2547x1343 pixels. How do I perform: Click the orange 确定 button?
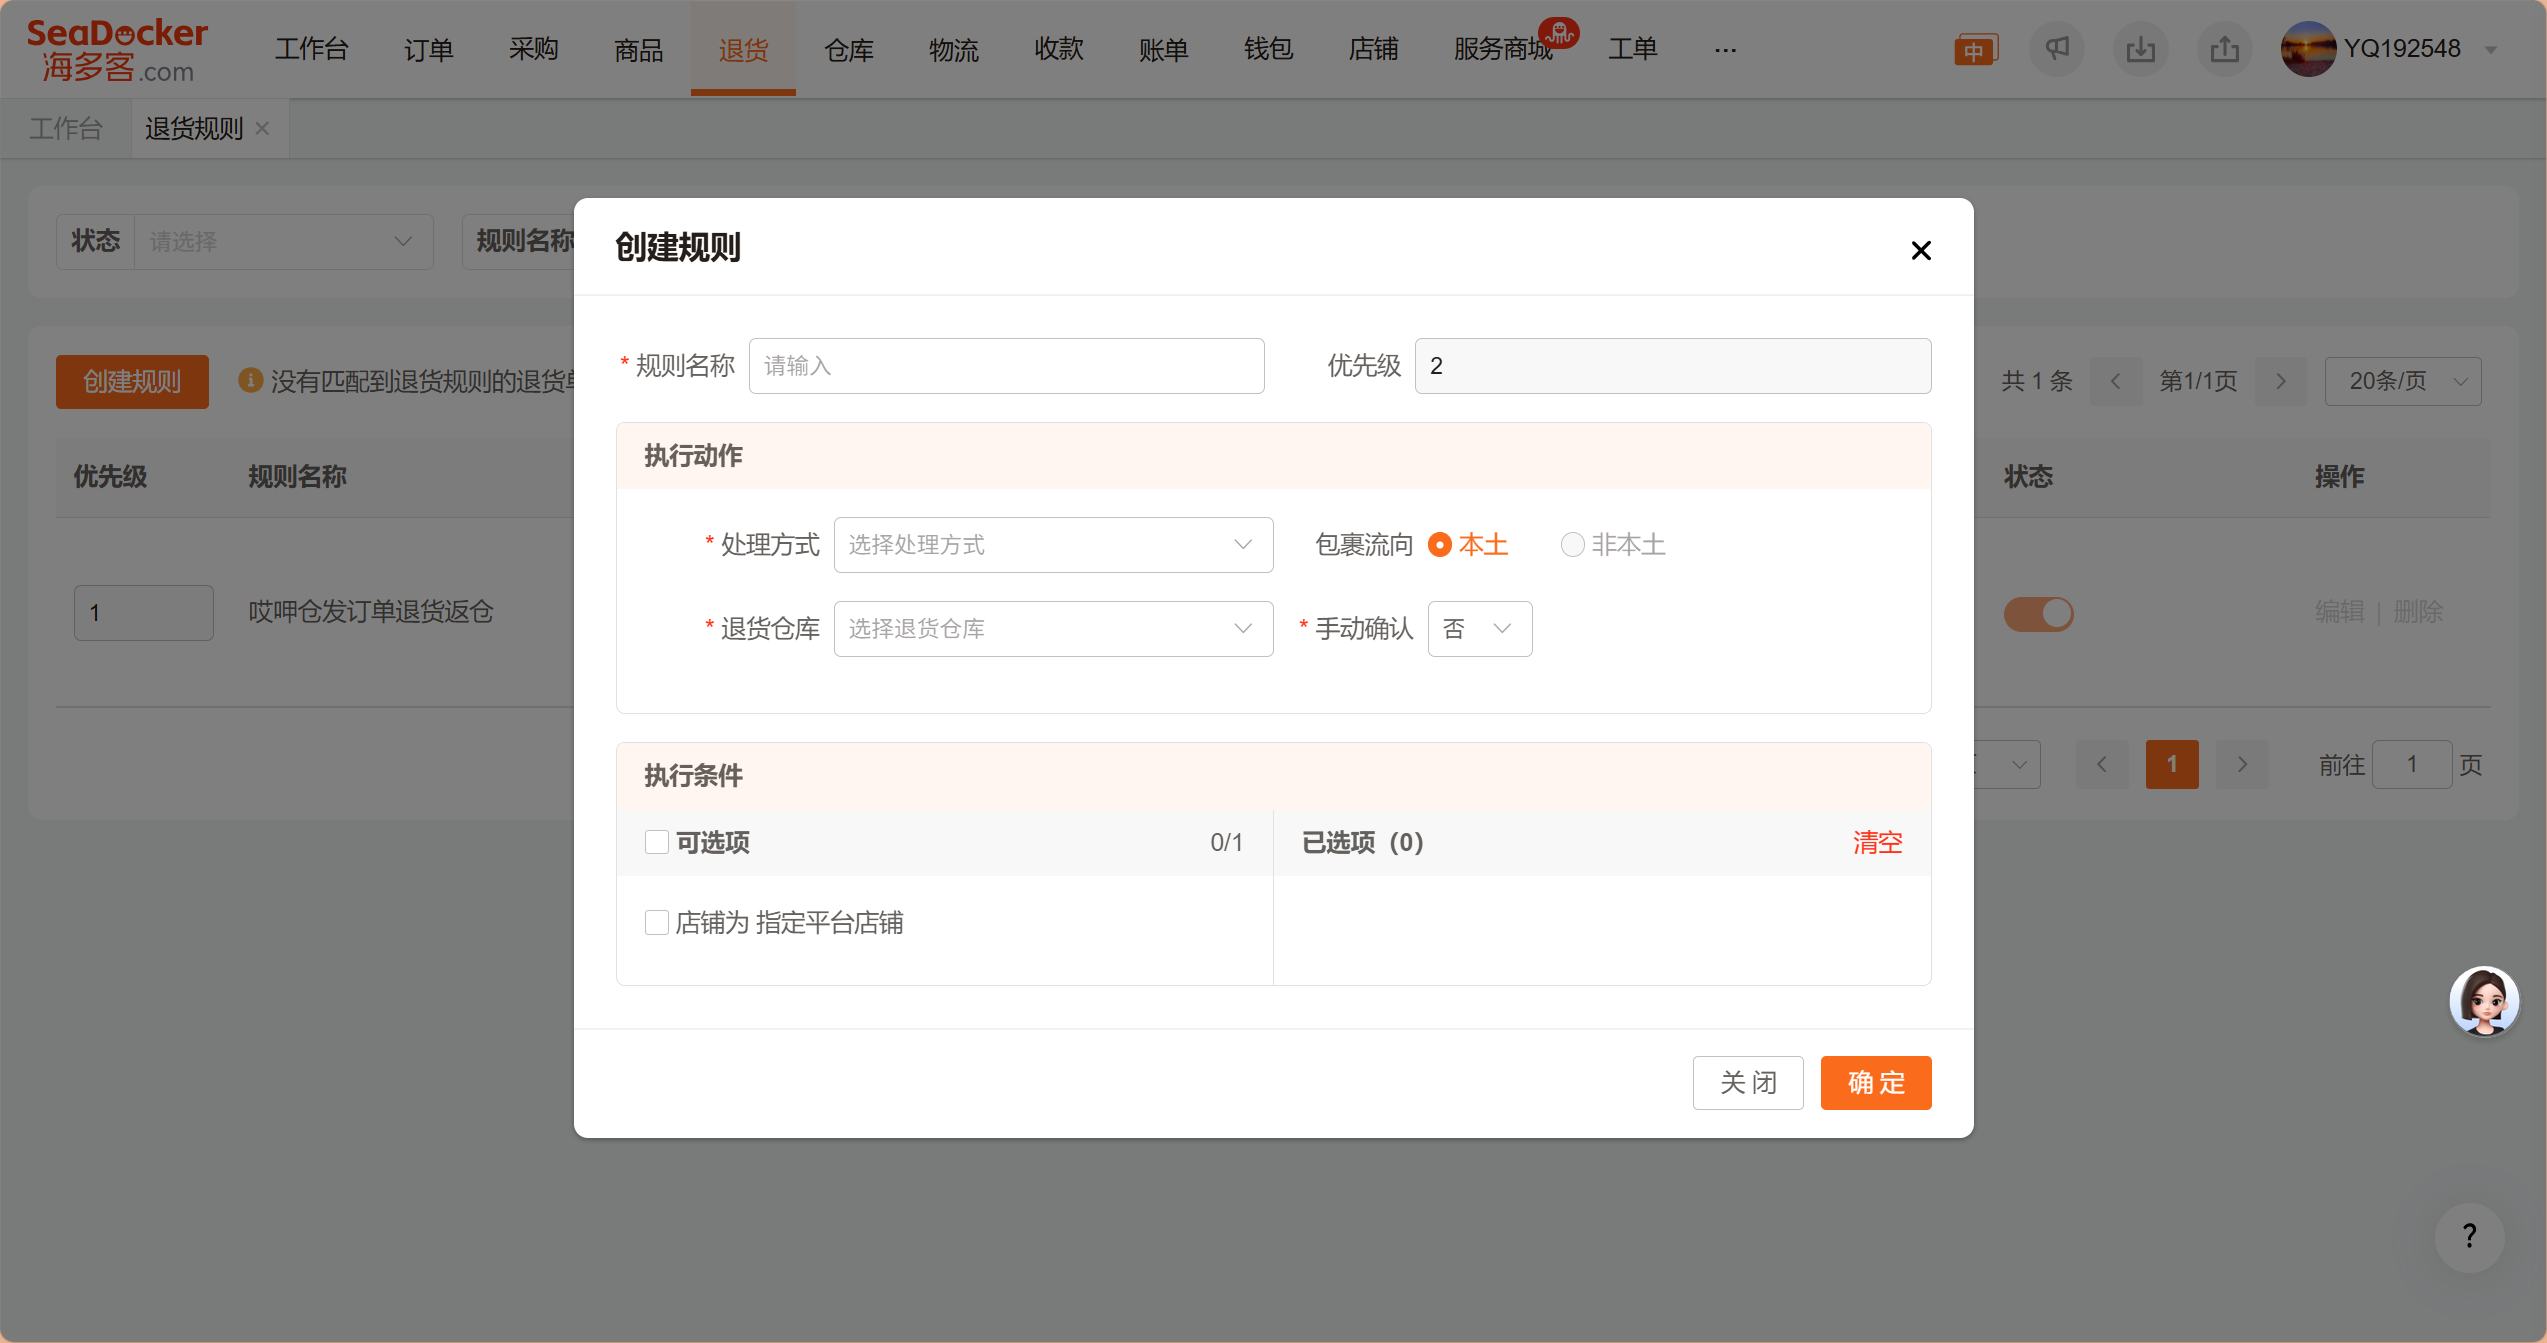pos(1875,1082)
